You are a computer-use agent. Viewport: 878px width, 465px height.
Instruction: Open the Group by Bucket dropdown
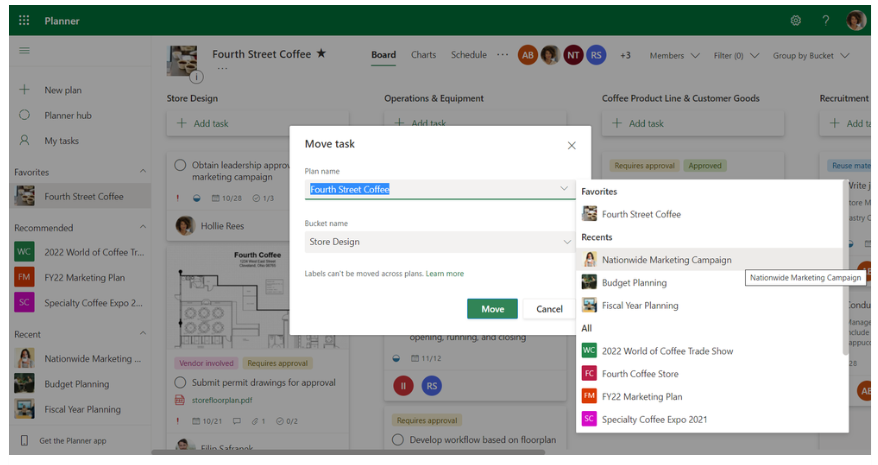(x=811, y=55)
